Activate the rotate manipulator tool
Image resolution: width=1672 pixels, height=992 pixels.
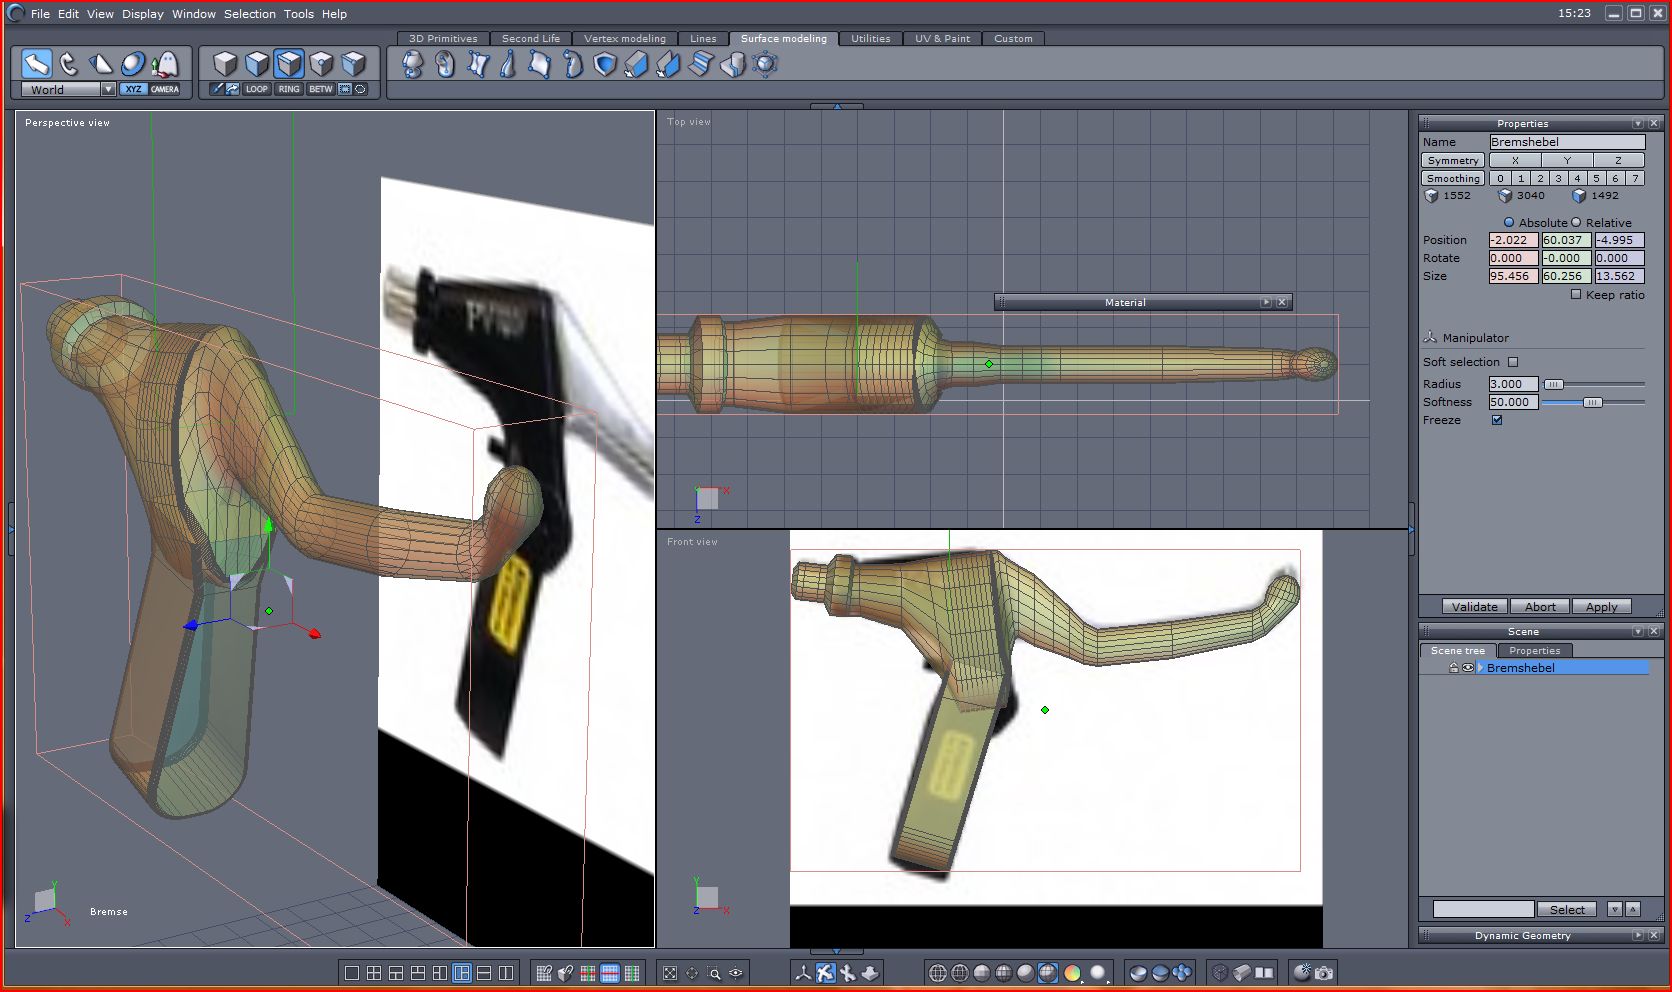[69, 64]
